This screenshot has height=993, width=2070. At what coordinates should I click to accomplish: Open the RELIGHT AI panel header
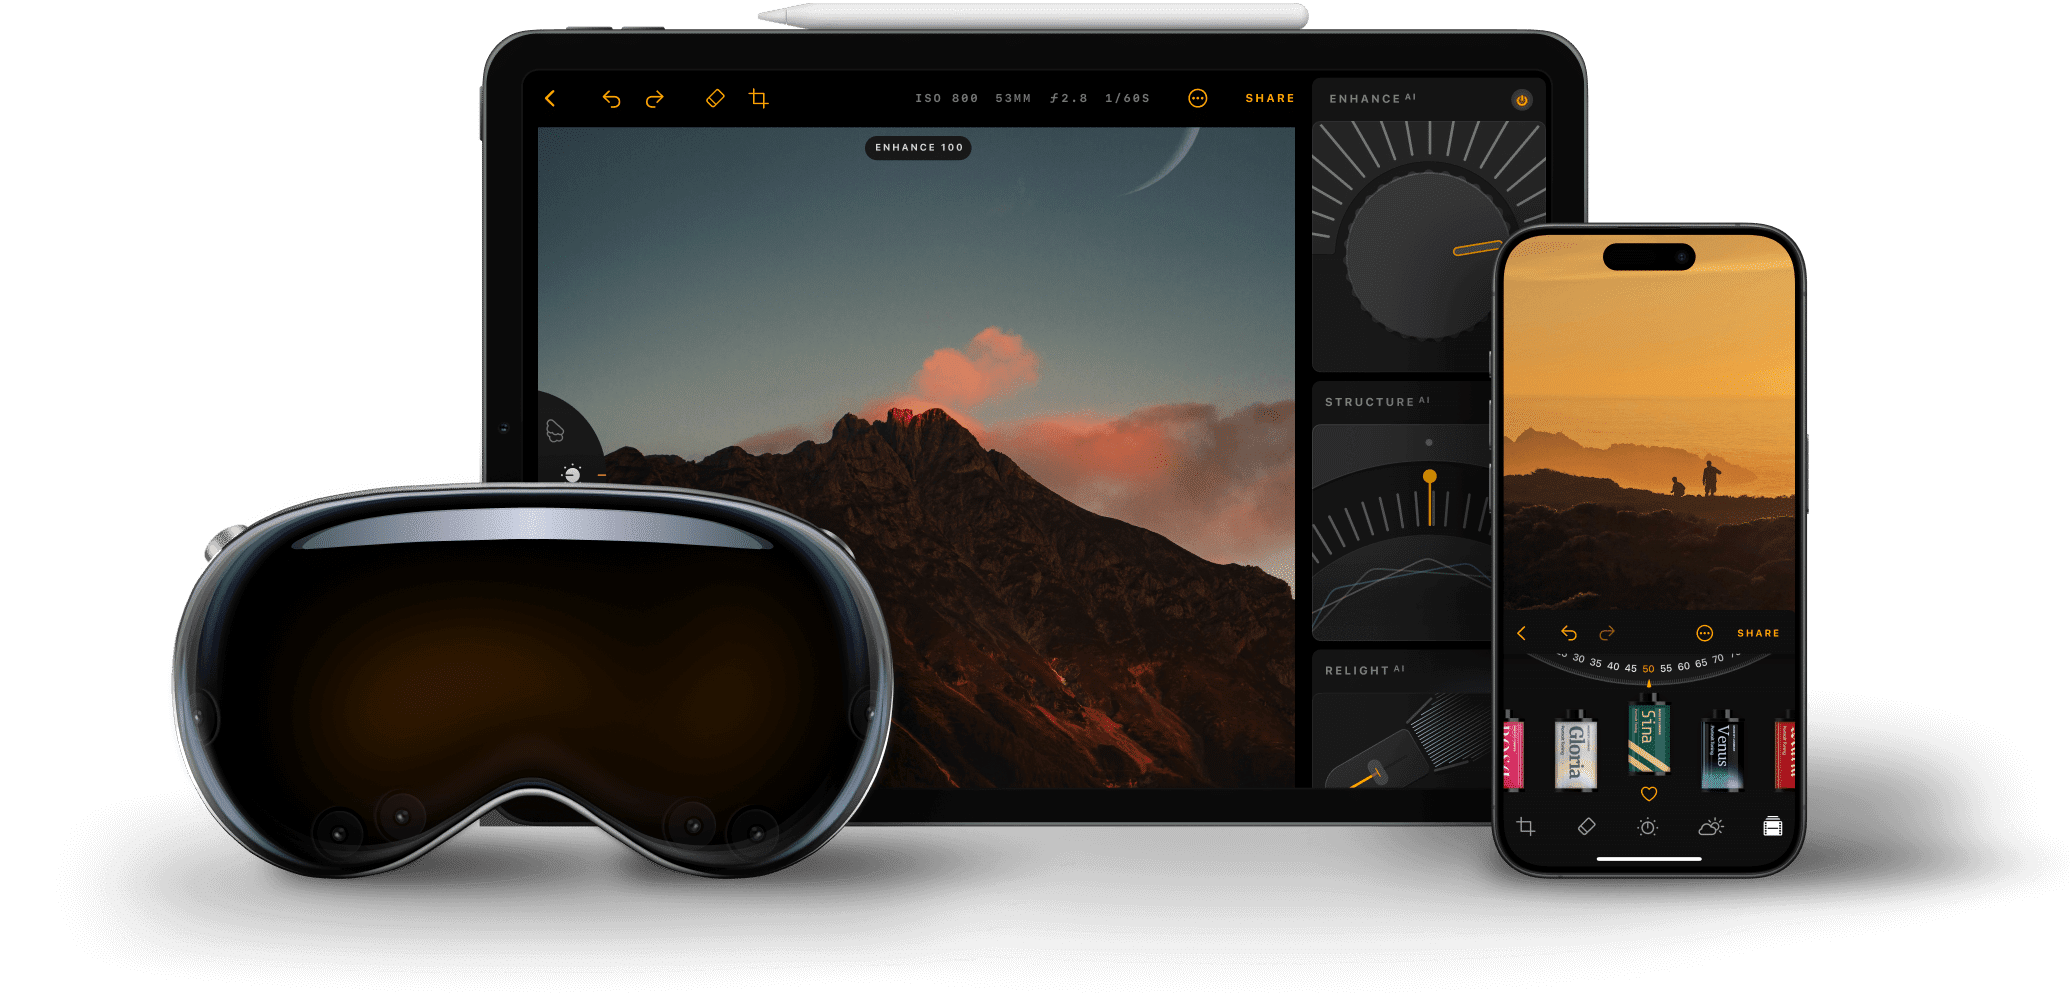click(1364, 670)
